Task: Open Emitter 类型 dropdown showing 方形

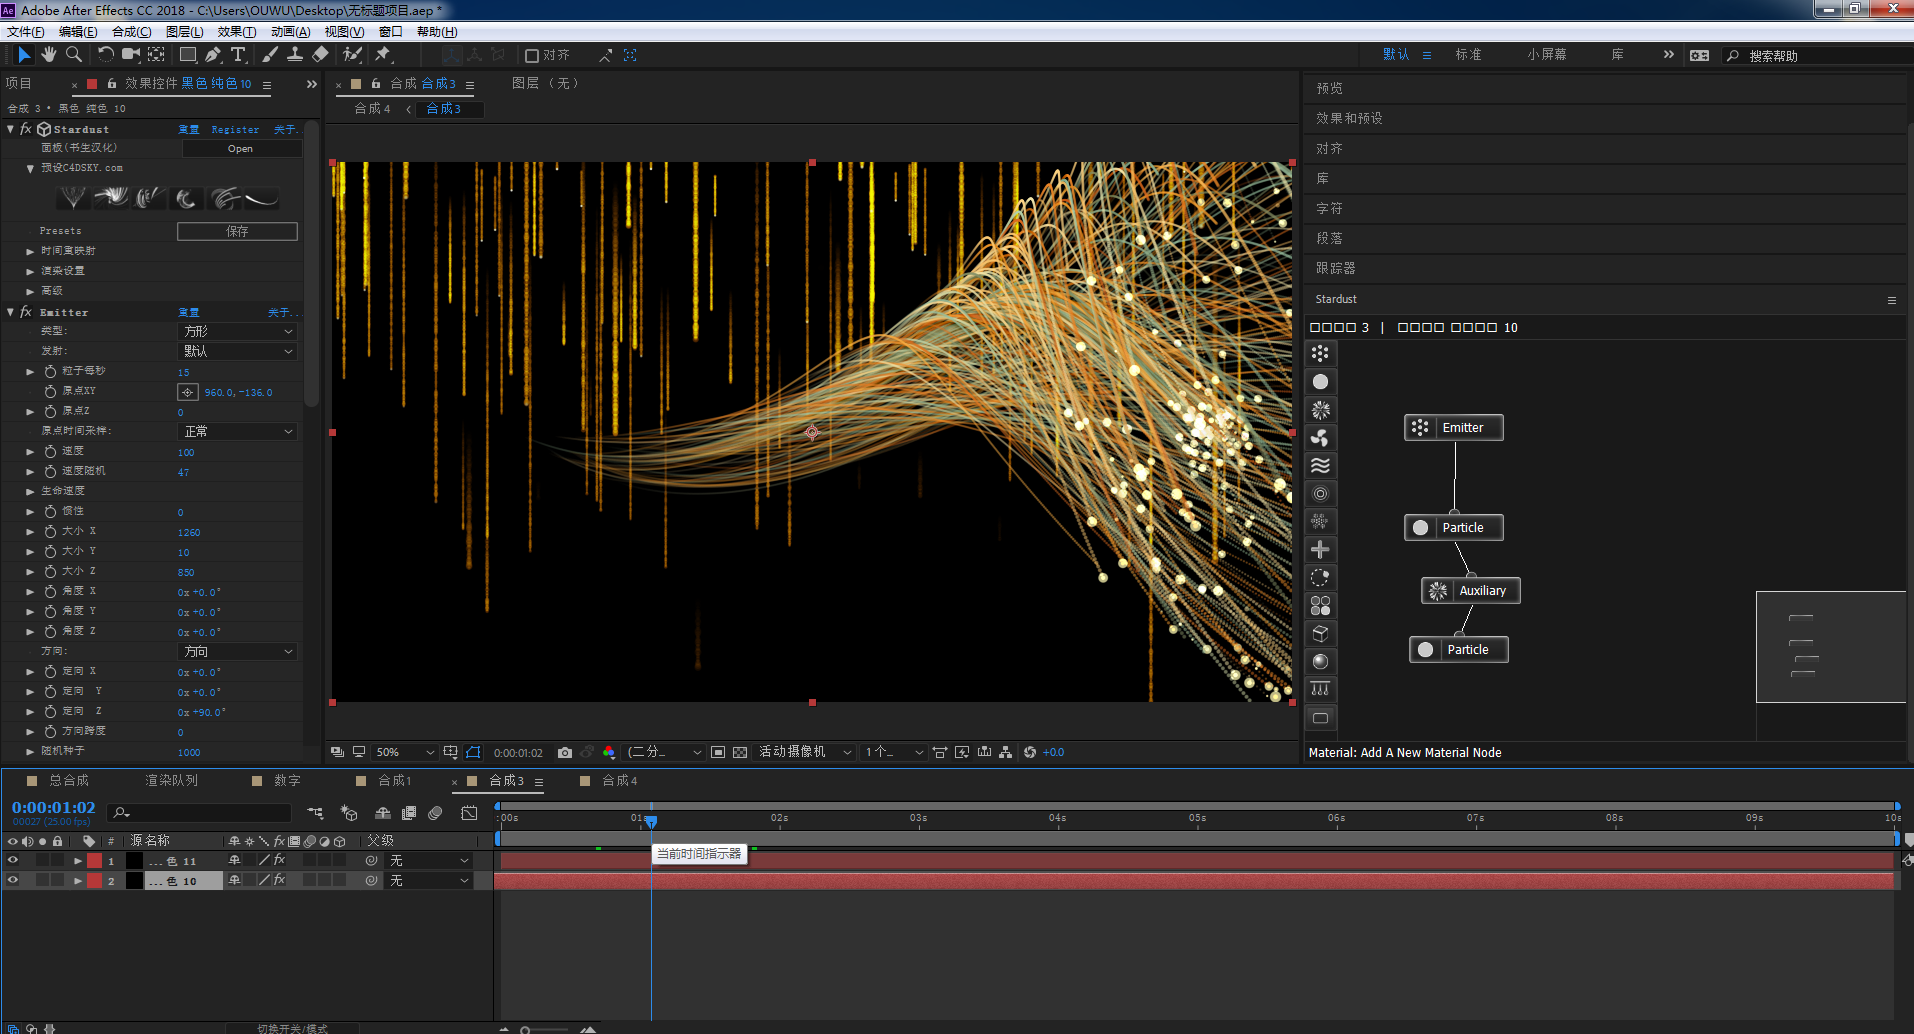Action: pos(238,331)
